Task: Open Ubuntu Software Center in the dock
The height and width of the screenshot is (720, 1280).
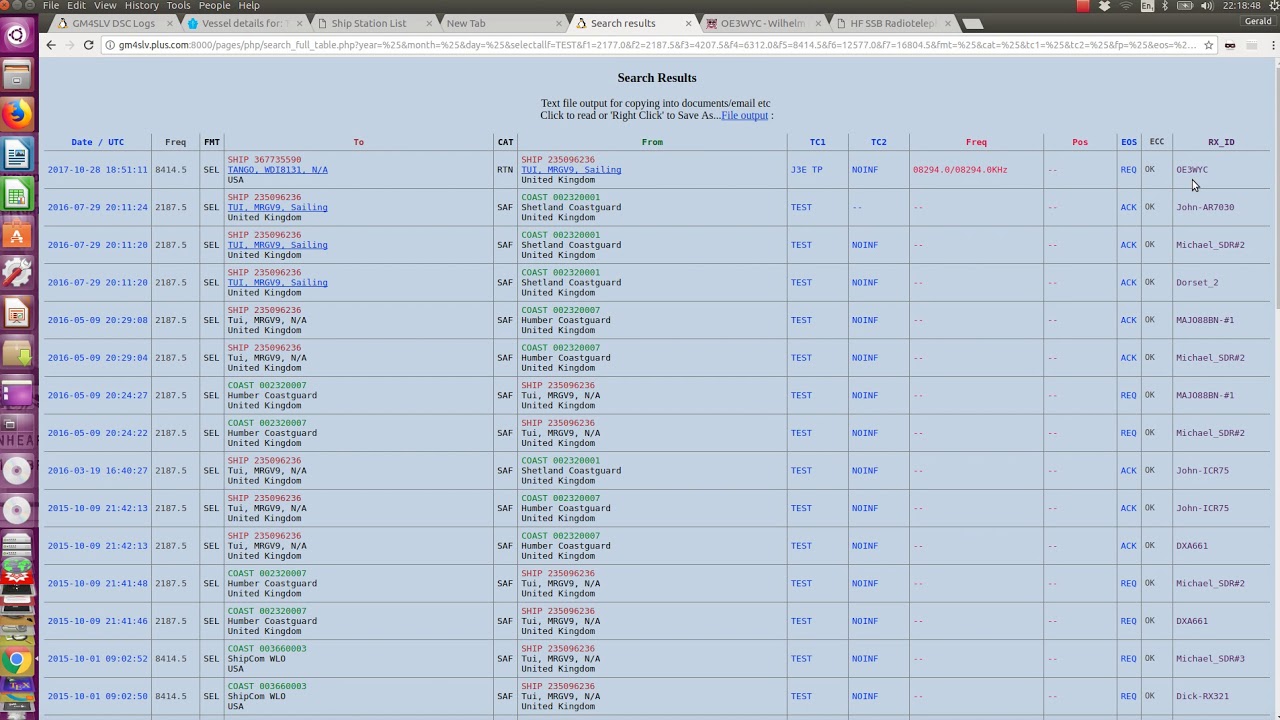Action: point(17,234)
